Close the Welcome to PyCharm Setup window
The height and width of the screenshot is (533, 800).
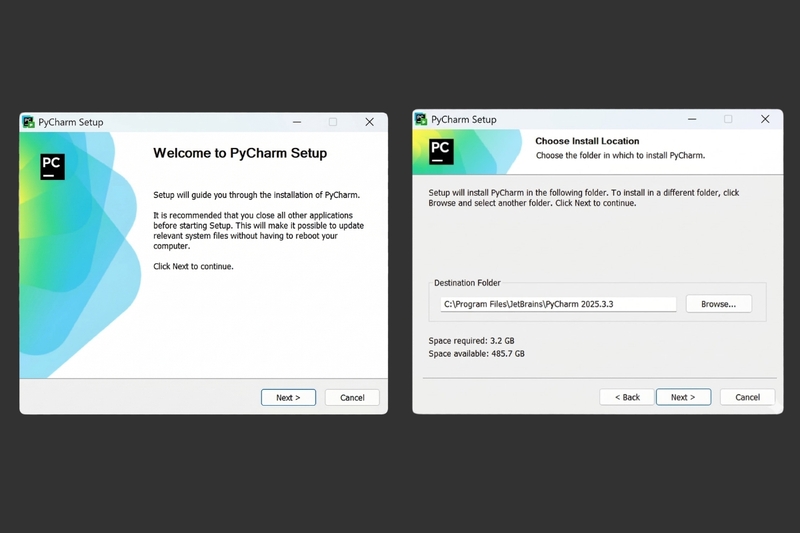(x=369, y=122)
